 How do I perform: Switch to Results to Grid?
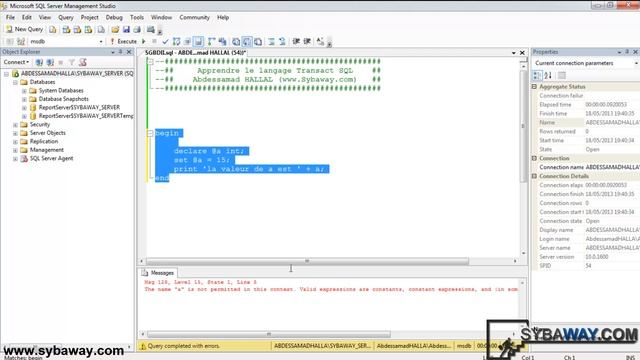click(x=247, y=41)
